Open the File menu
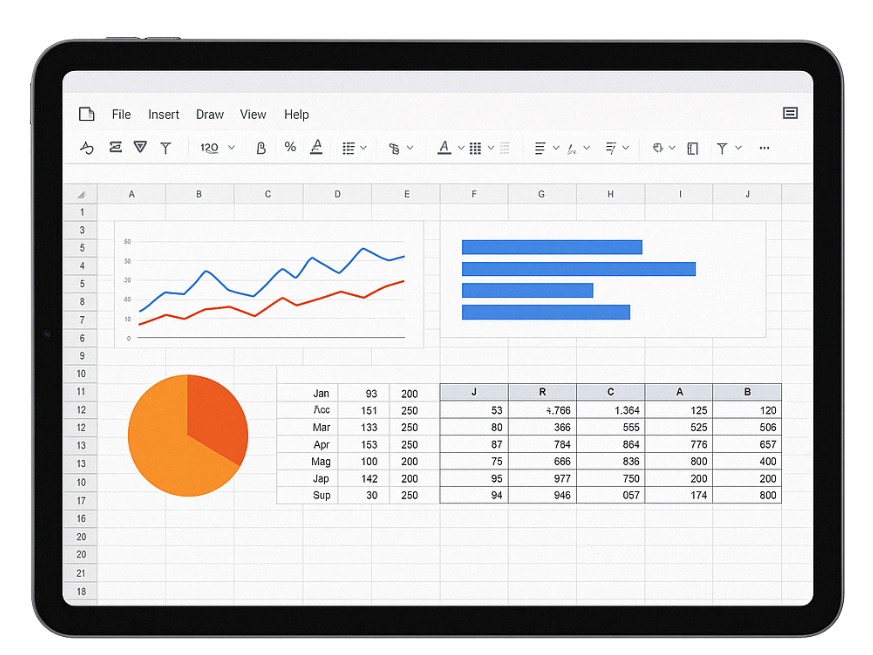873x655 pixels. (121, 115)
